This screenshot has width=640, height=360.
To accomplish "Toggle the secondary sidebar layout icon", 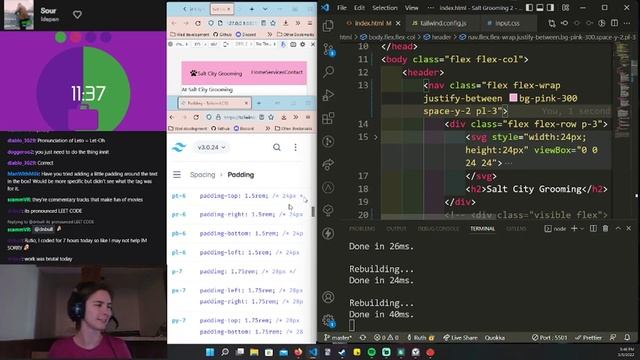I will tap(550, 7).
